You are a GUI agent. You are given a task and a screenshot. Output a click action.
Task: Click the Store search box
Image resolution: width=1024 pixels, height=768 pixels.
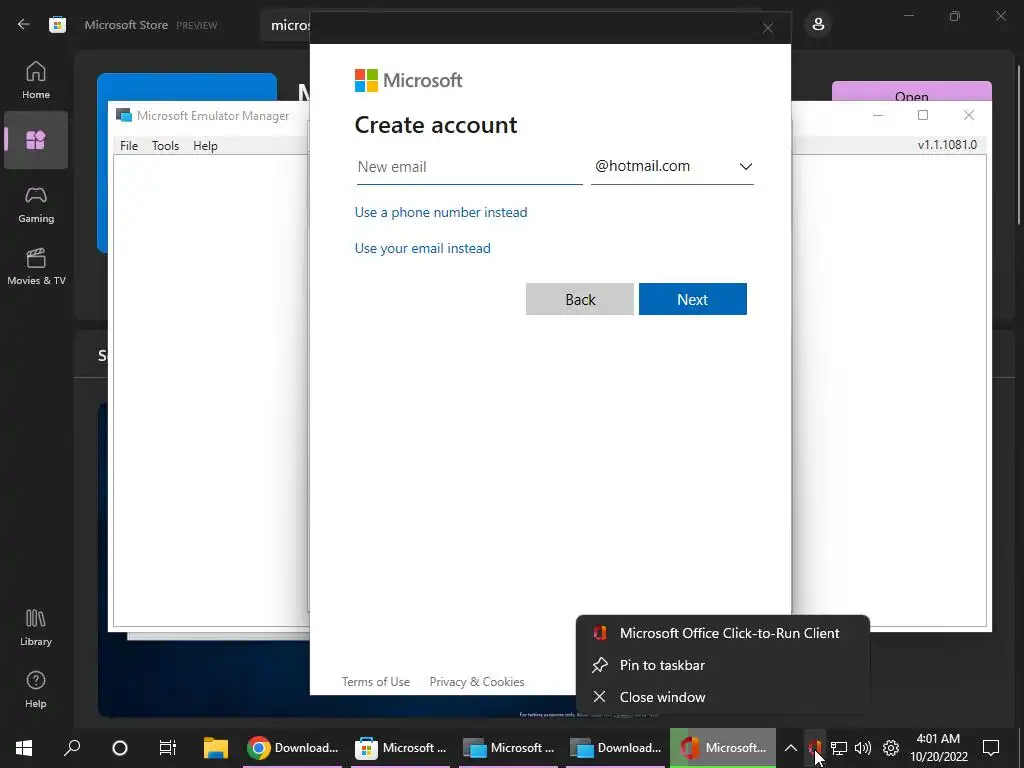(285, 25)
